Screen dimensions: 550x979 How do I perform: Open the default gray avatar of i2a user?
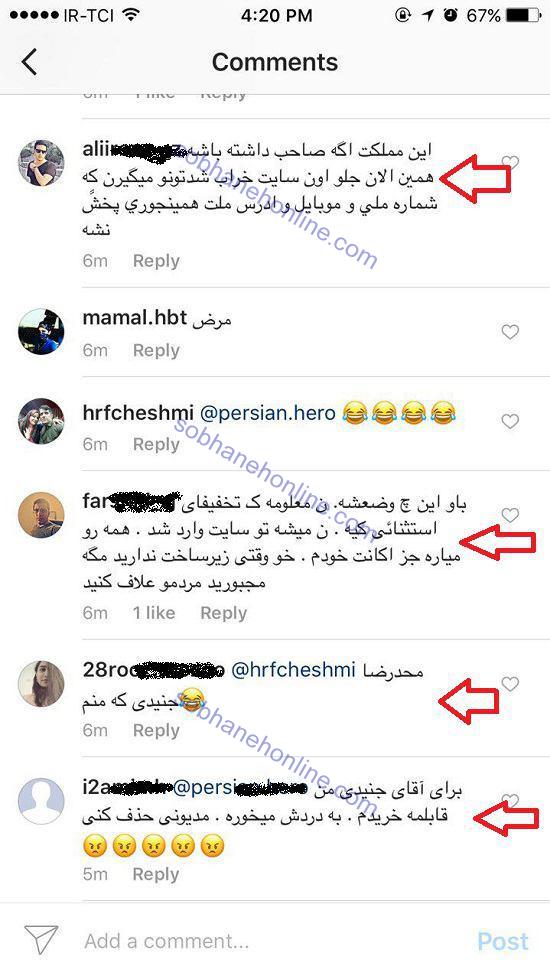pyautogui.click(x=41, y=801)
